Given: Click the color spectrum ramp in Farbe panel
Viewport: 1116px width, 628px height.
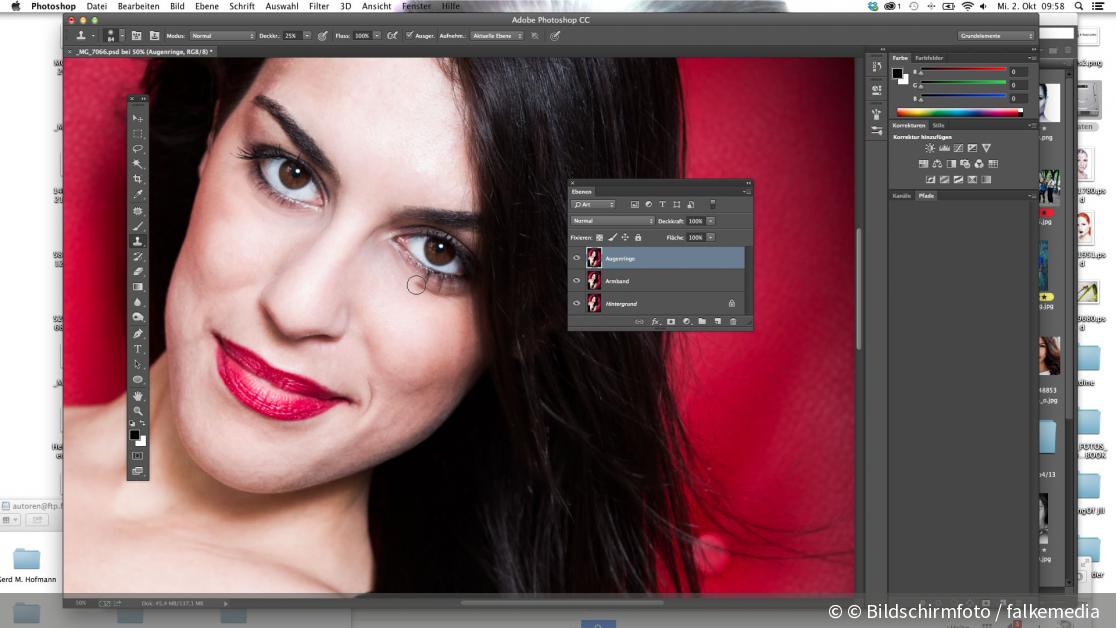Looking at the screenshot, I should click(959, 112).
